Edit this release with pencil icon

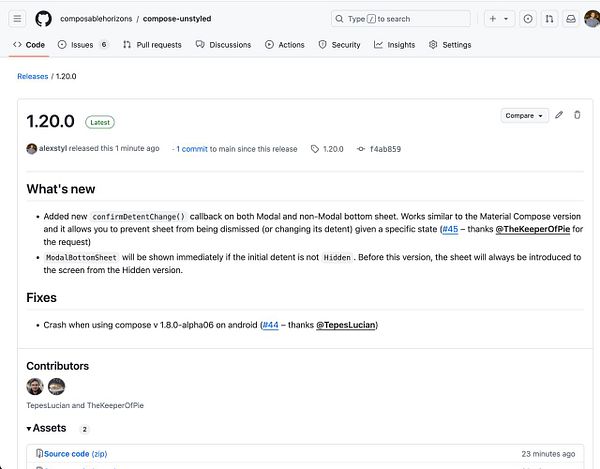point(559,115)
